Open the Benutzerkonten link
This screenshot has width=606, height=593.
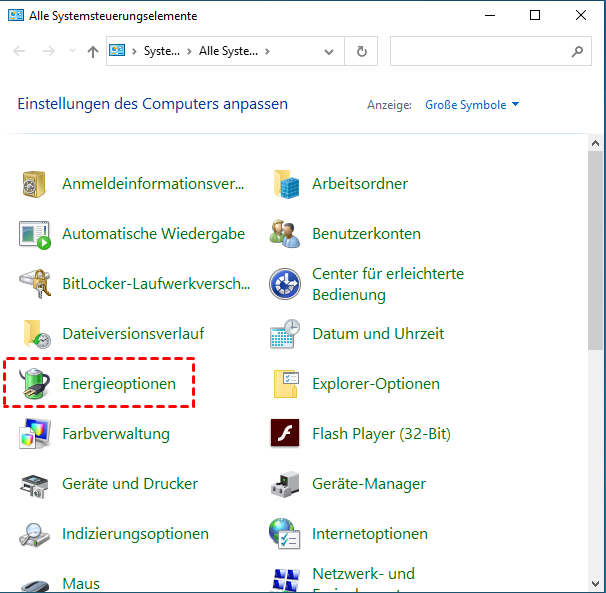(366, 234)
